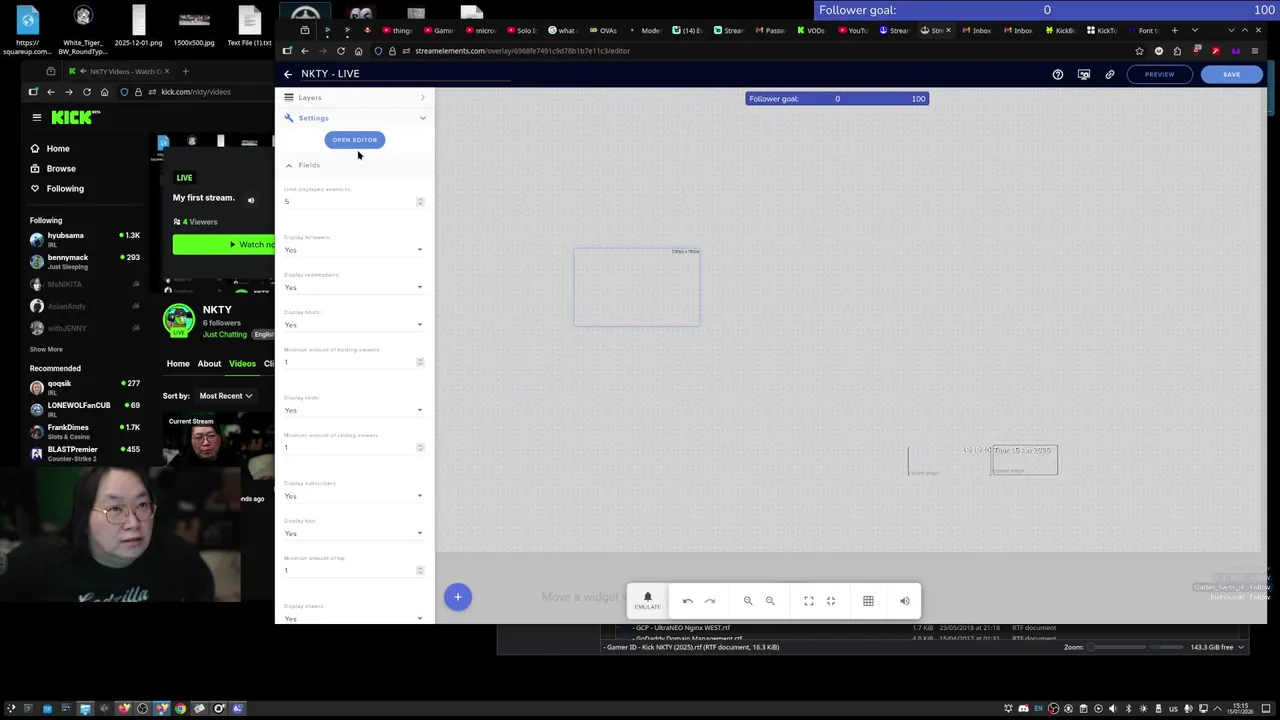
Task: Add a widget with the plus button
Action: coord(458,597)
